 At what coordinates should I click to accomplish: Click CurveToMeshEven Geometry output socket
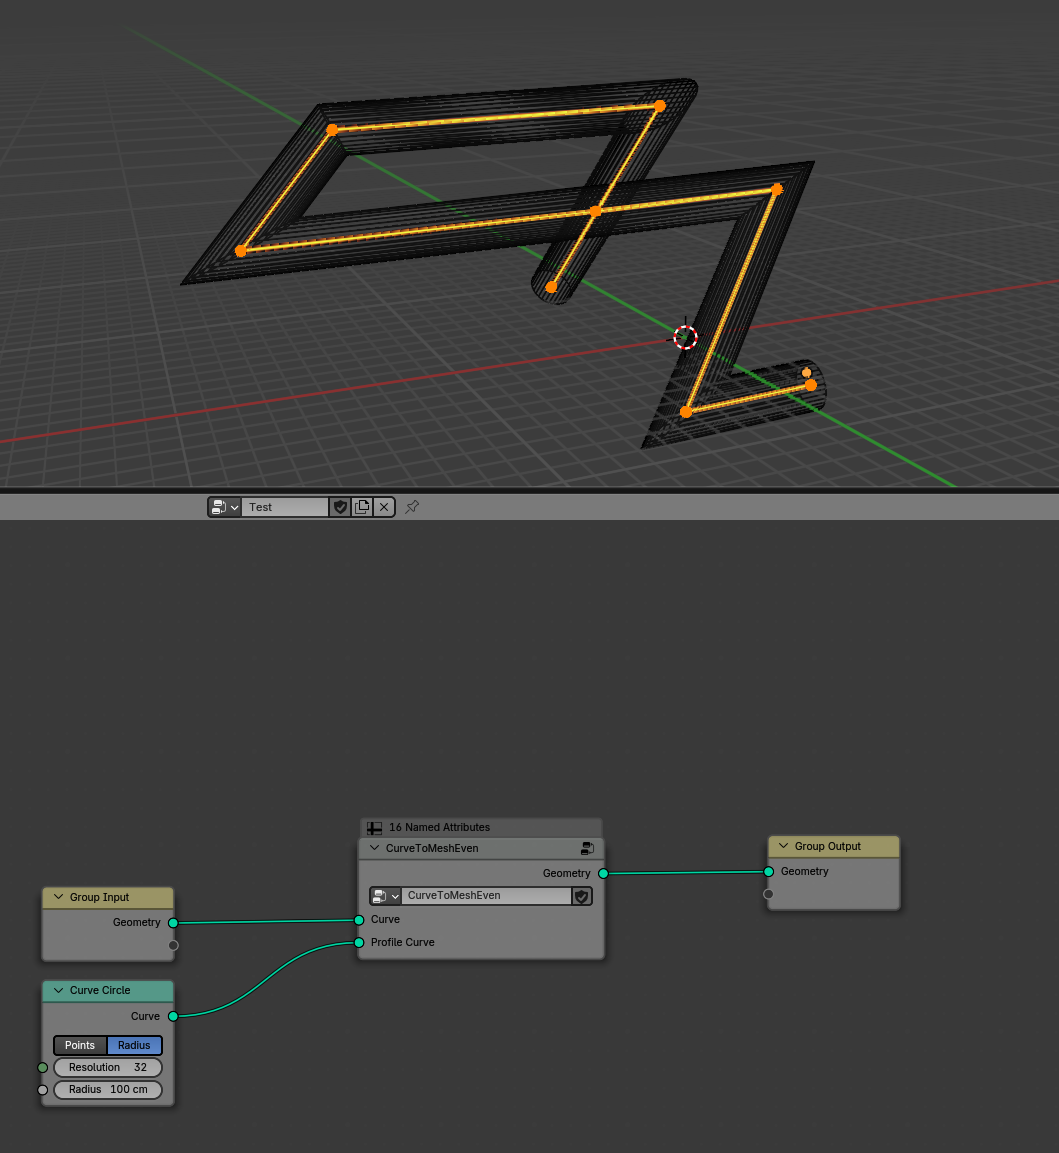click(603, 874)
